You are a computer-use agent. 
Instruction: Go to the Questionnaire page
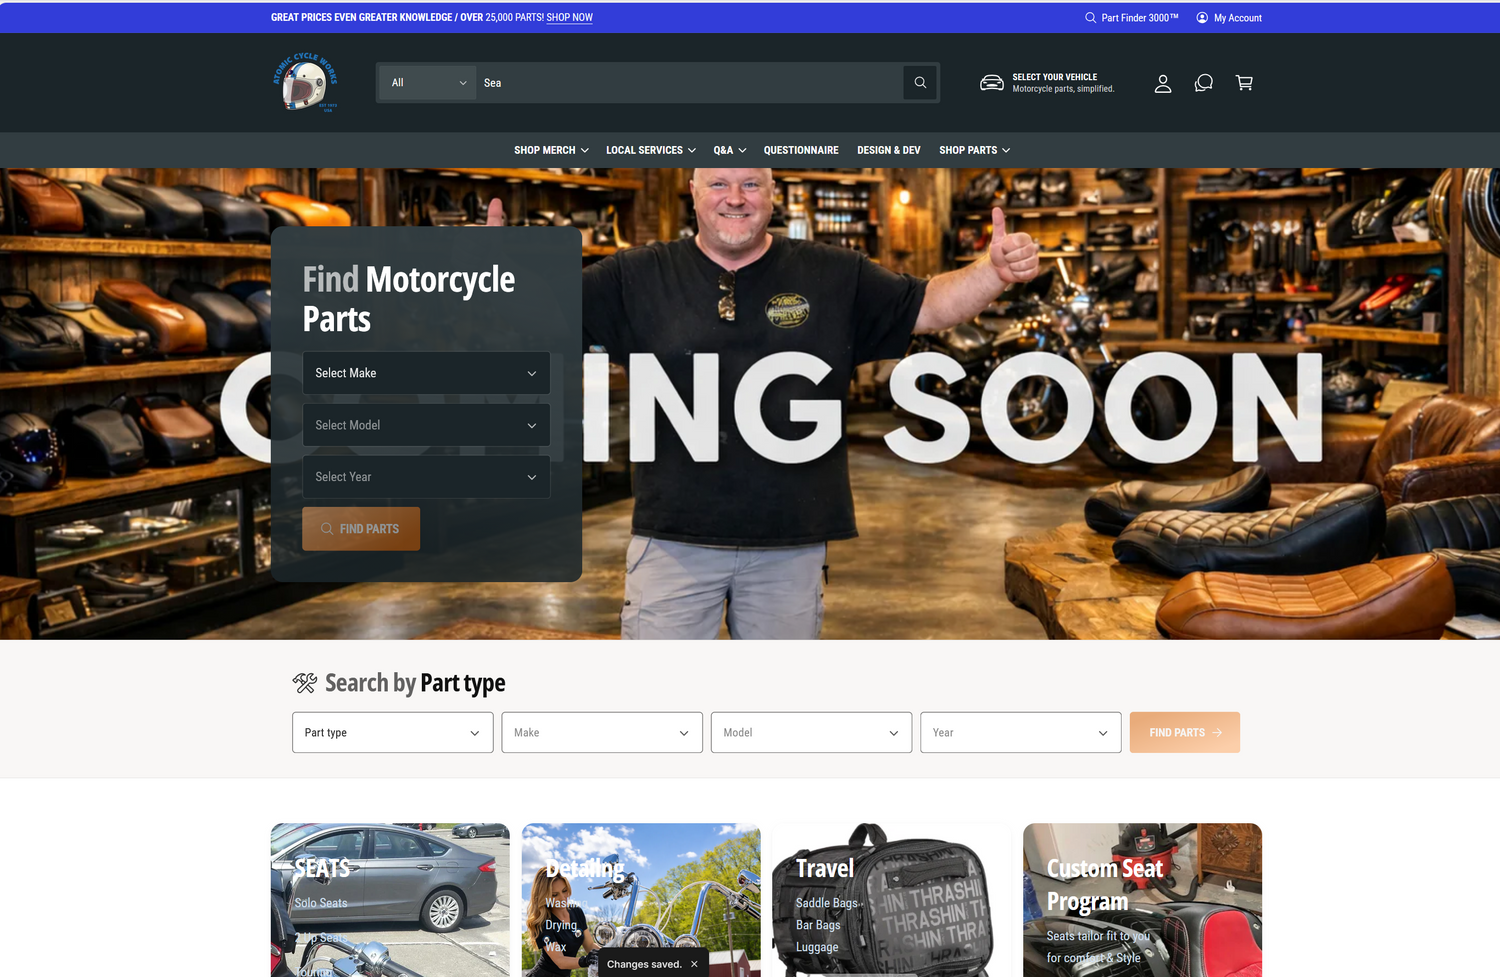(x=801, y=150)
